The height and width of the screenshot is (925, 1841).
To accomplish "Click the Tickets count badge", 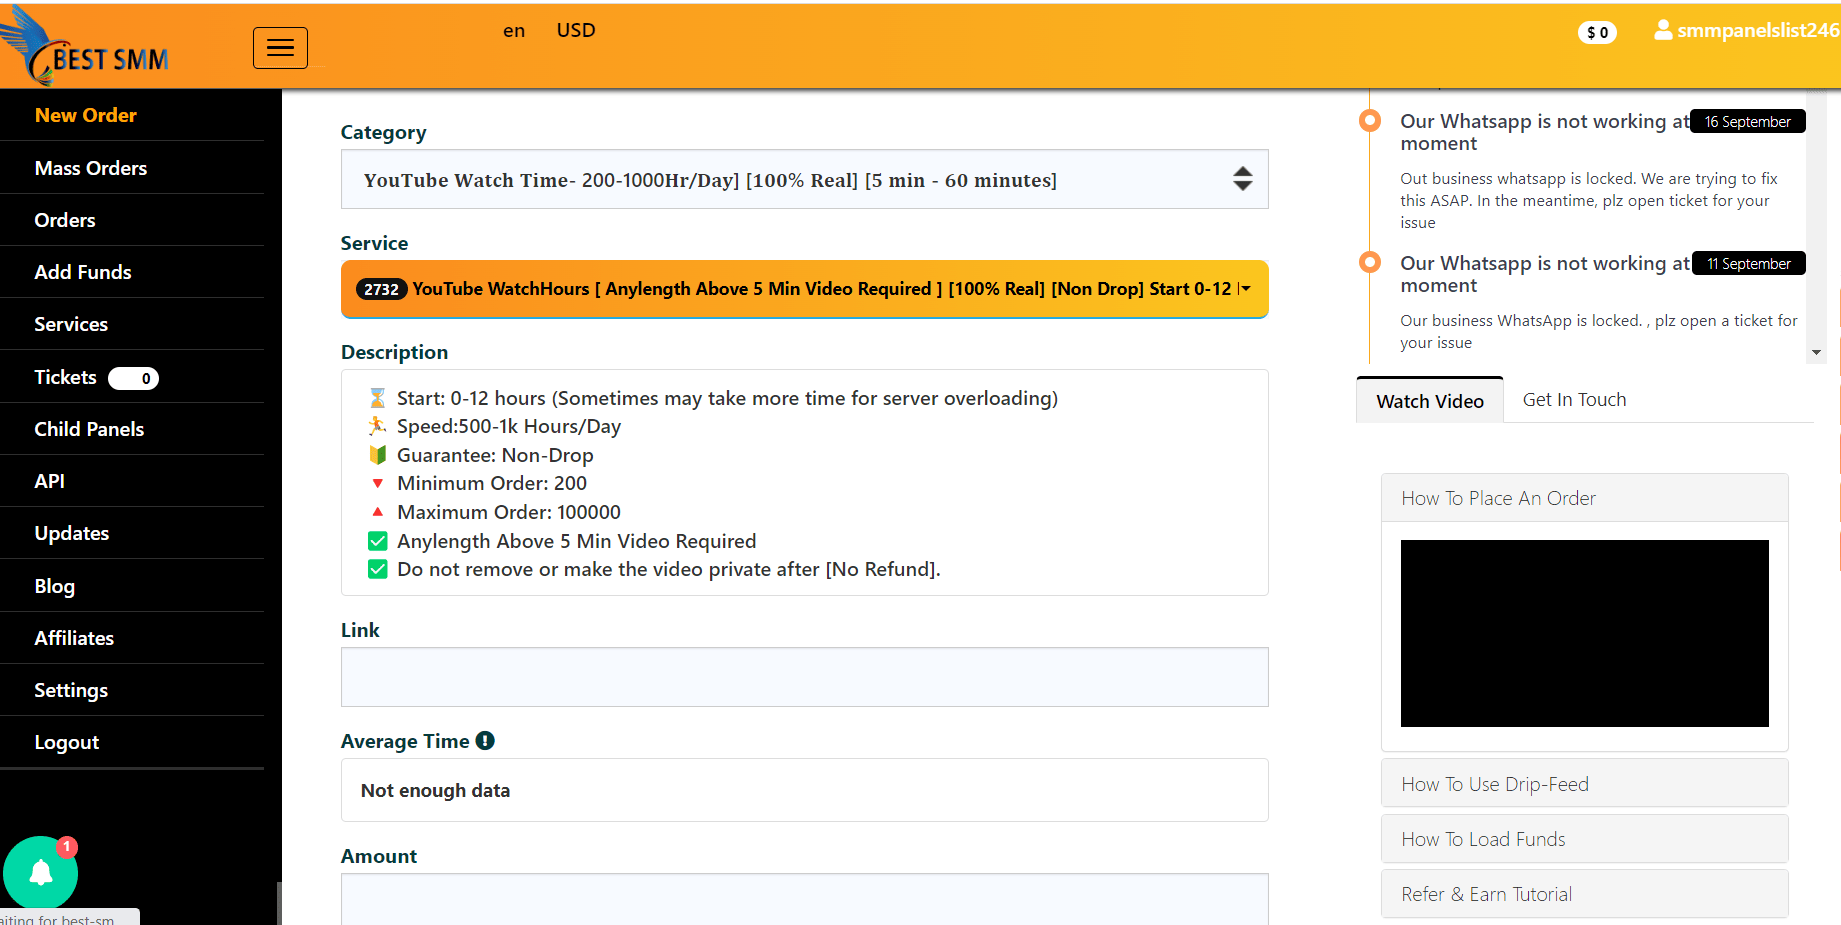I will pos(134,378).
